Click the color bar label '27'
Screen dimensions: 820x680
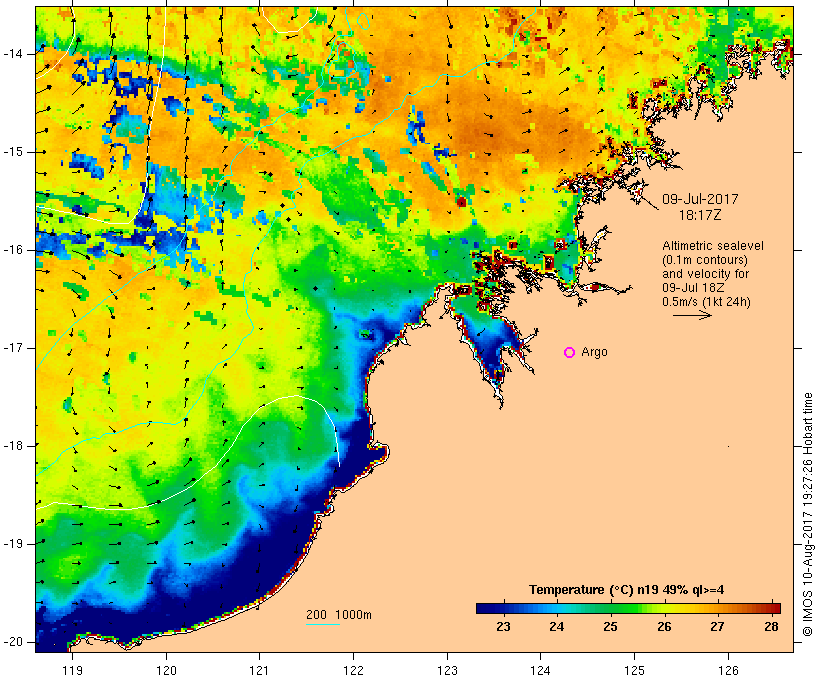718,627
